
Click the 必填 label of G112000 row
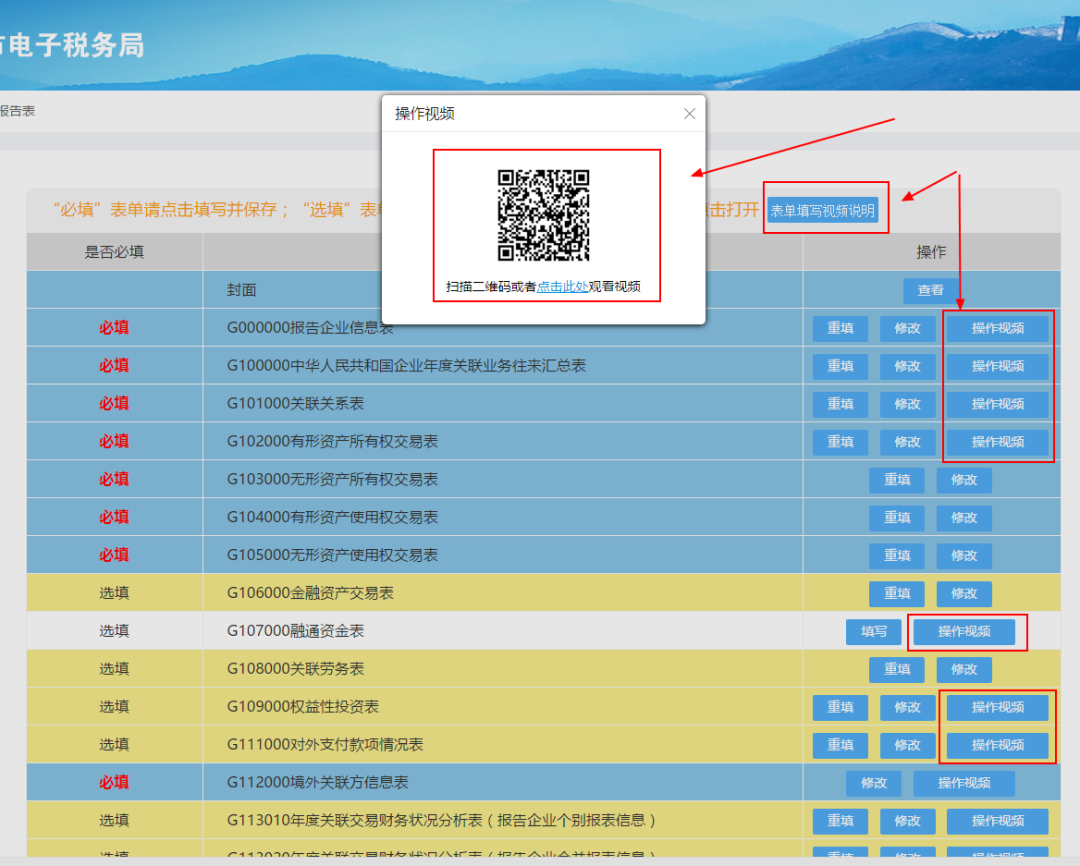tap(114, 783)
